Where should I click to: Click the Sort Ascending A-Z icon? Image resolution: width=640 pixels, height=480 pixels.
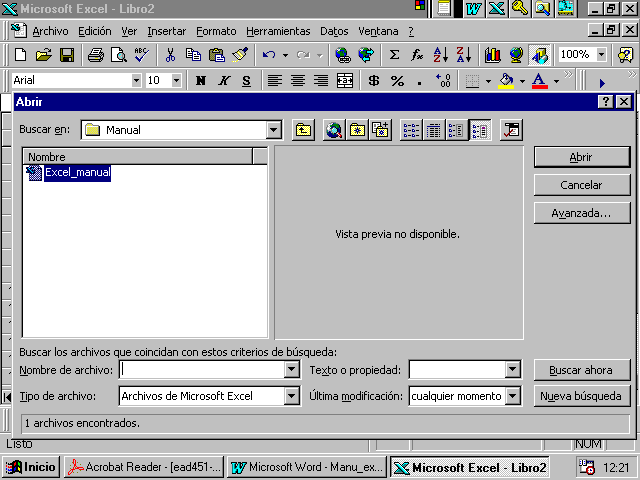point(441,54)
